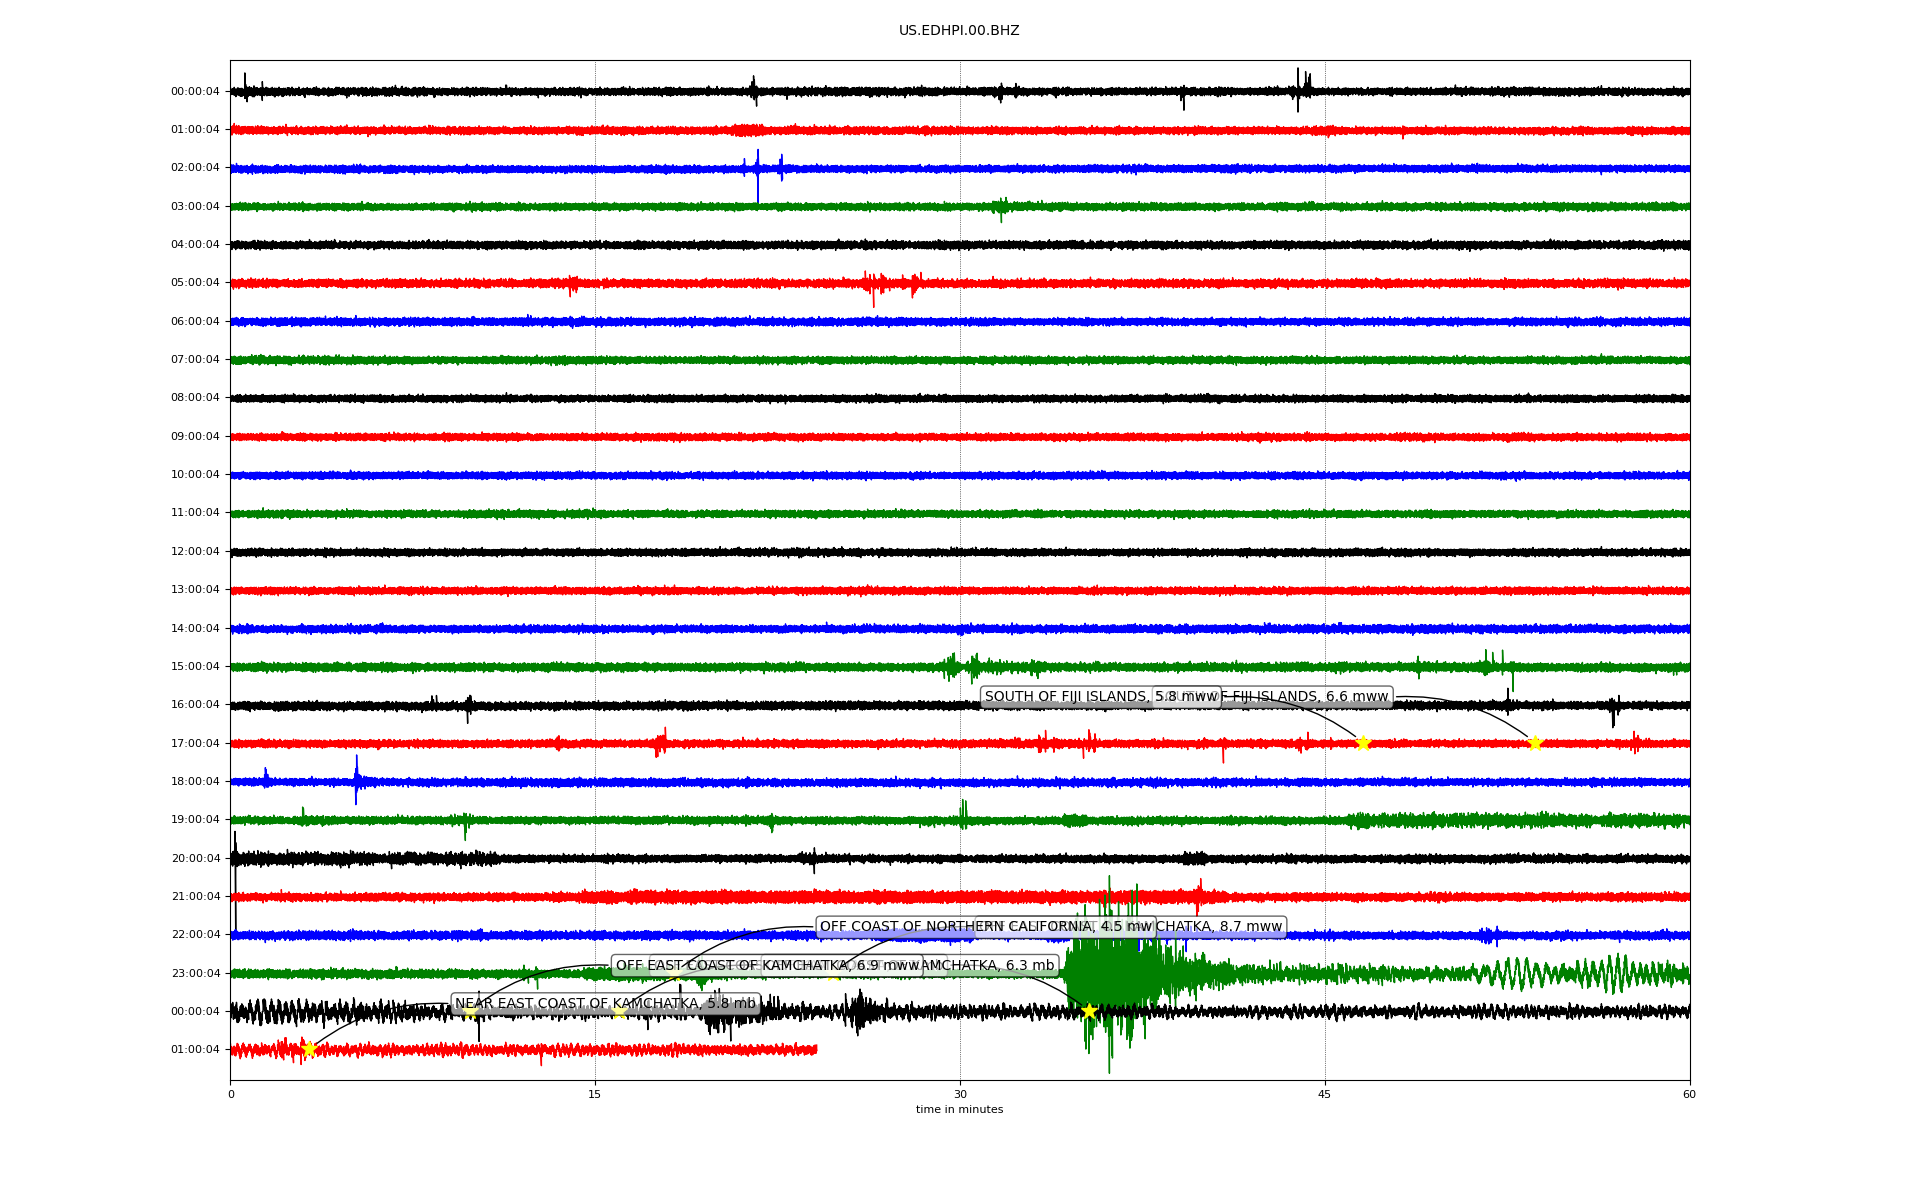Click the 09:00:04 time label

(x=195, y=436)
